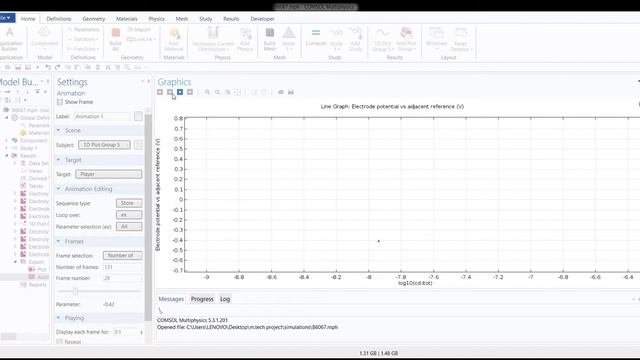Switch to the Log tab
This screenshot has width=640, height=360.
point(225,299)
